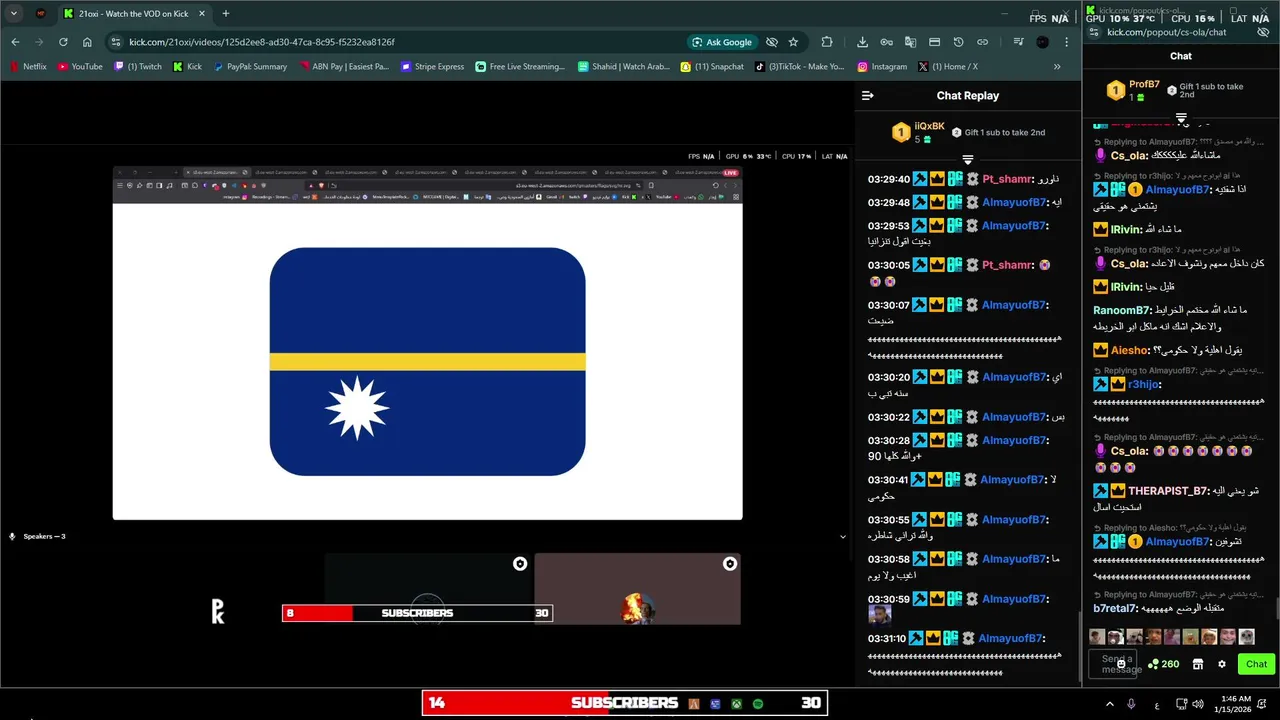Open the media control playlist icon
The width and height of the screenshot is (1280, 720).
pyautogui.click(x=1018, y=42)
